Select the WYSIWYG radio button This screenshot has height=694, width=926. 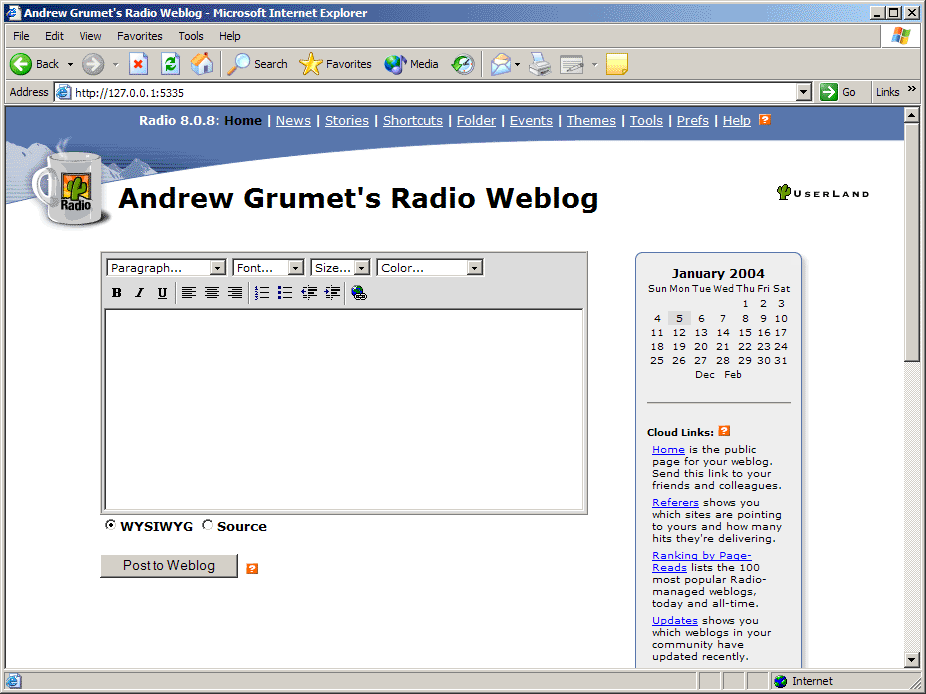pyautogui.click(x=110, y=525)
